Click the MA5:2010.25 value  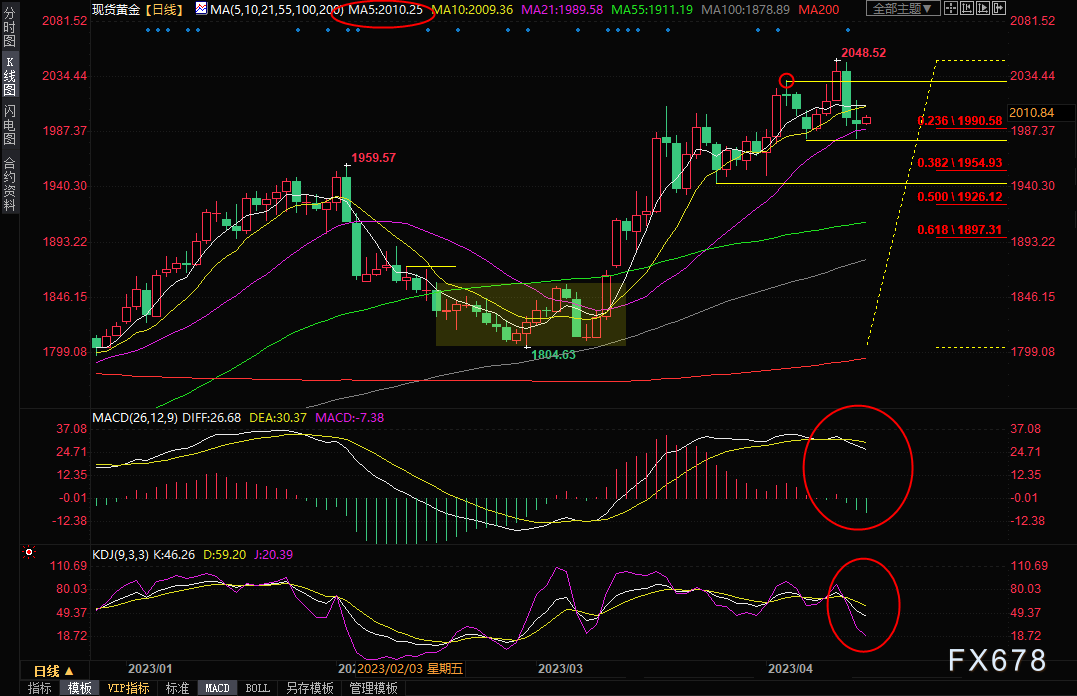coord(385,10)
